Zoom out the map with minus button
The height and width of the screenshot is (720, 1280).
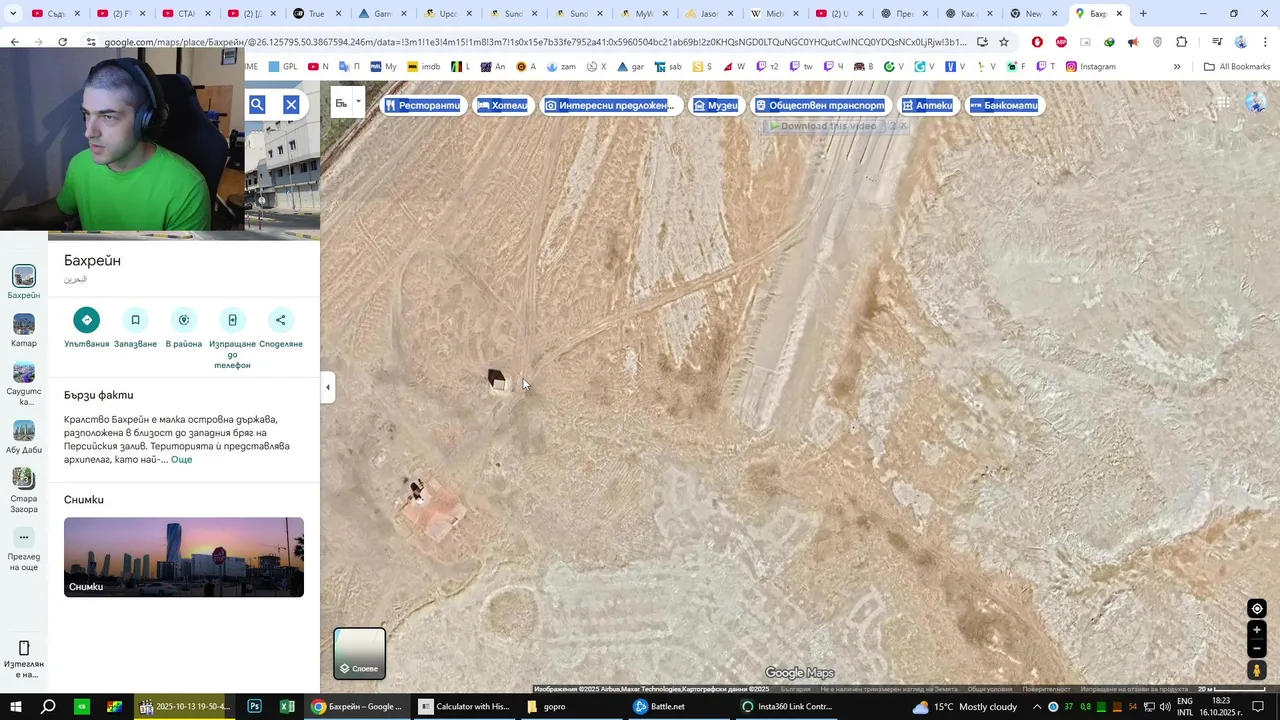pos(1257,649)
